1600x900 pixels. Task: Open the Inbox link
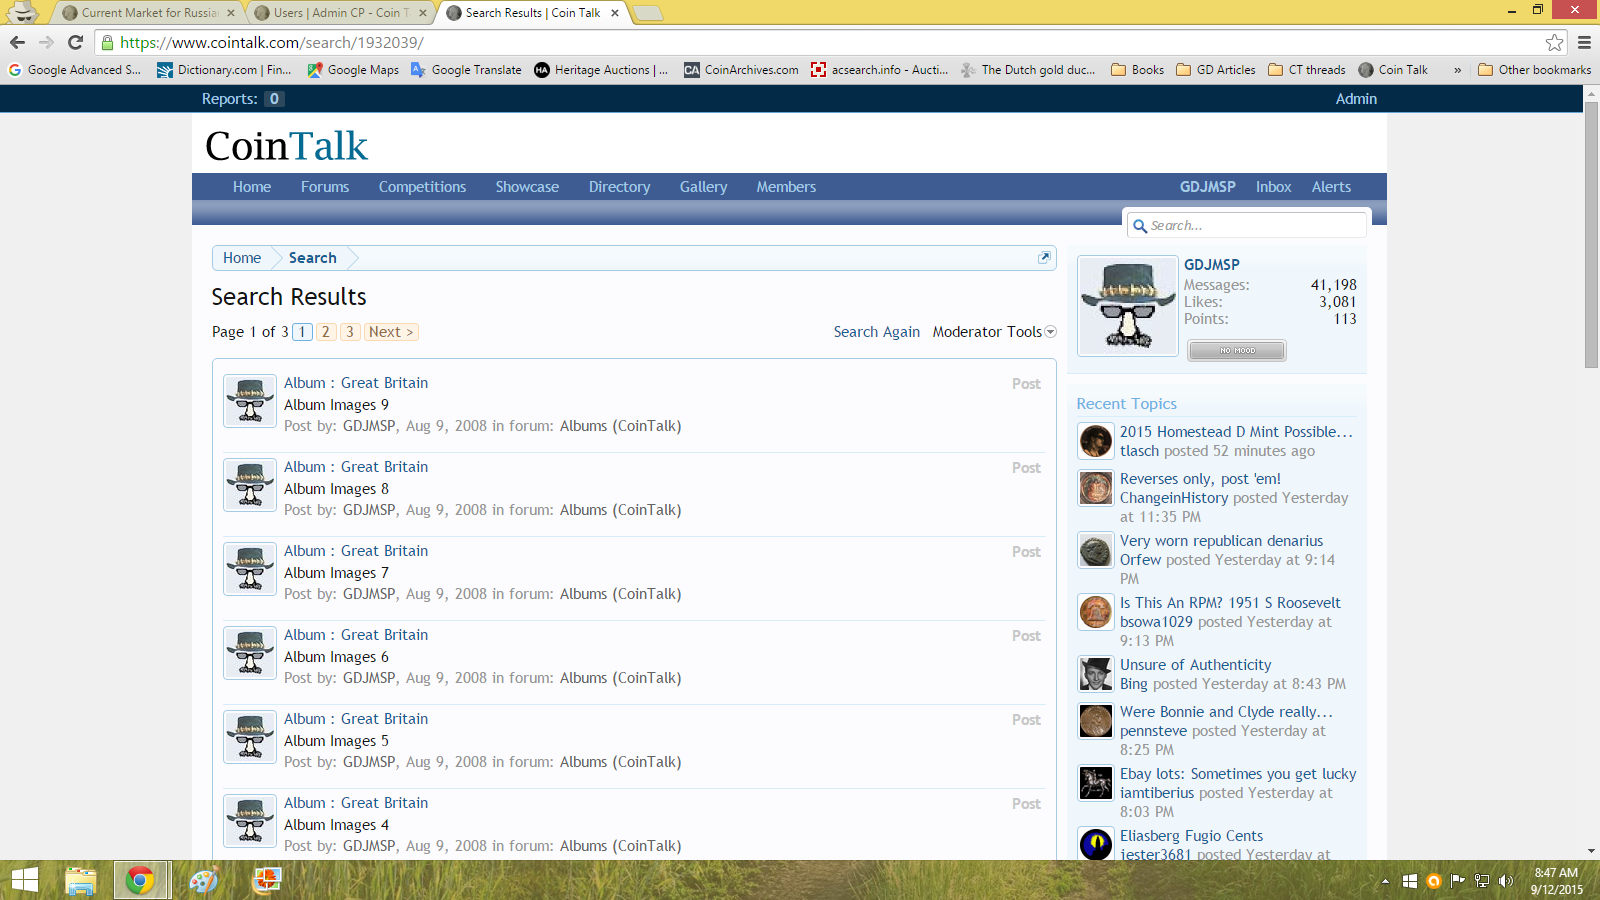1273,187
